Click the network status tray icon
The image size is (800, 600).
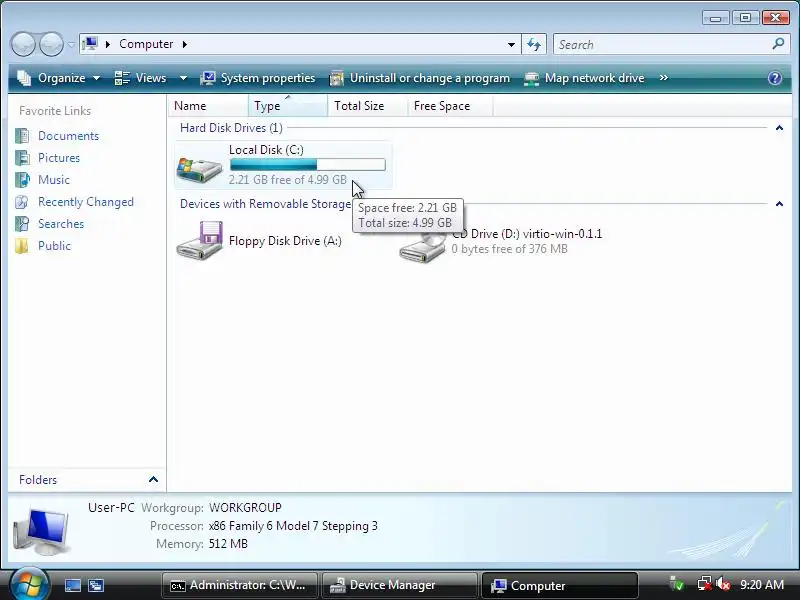pos(705,584)
